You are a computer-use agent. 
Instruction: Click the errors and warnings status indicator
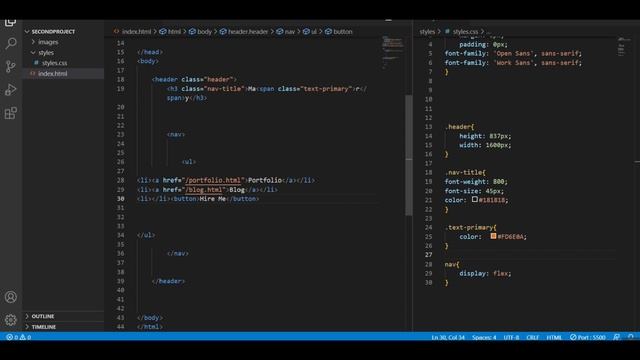[x=19, y=337]
